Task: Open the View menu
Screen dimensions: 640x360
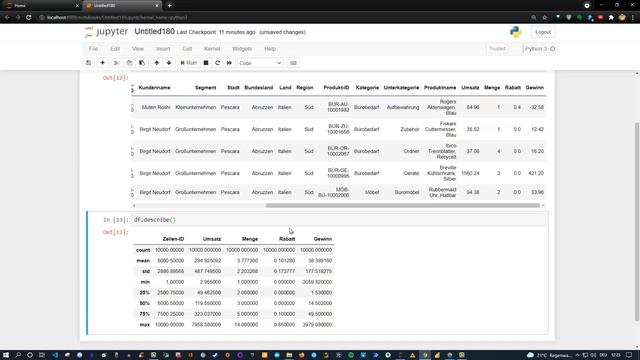Action: (x=138, y=49)
